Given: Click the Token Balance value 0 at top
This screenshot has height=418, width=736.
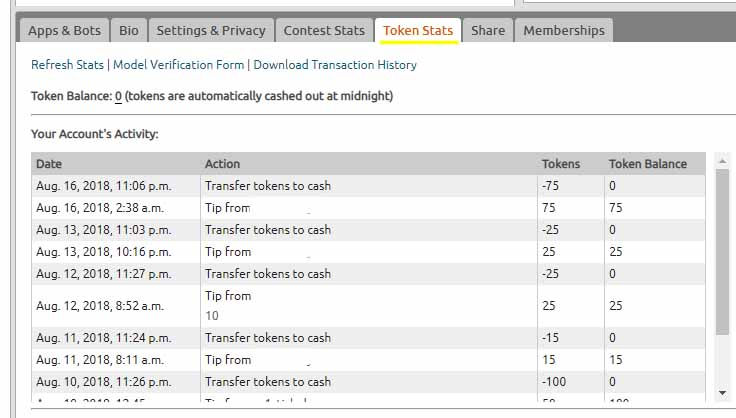Looking at the screenshot, I should coord(118,96).
